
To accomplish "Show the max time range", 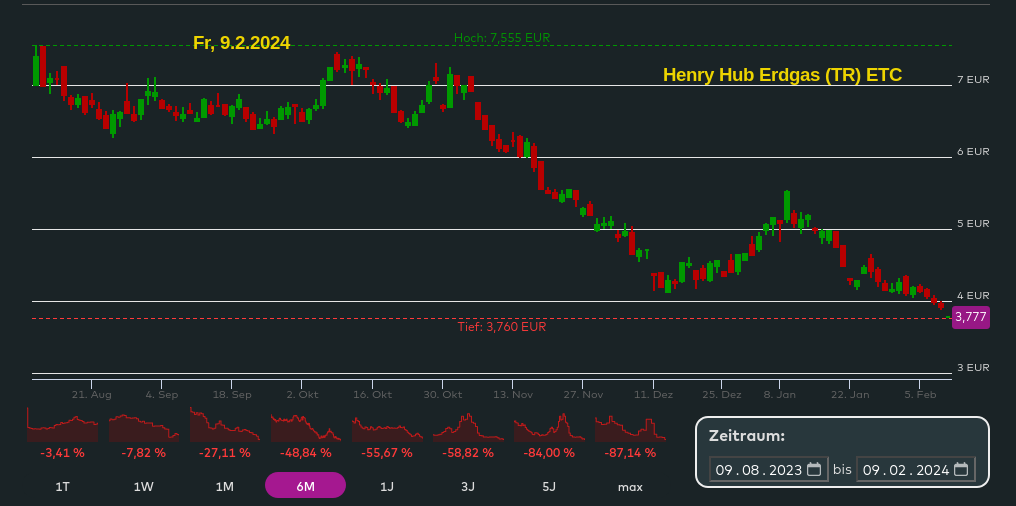I will pos(630,487).
